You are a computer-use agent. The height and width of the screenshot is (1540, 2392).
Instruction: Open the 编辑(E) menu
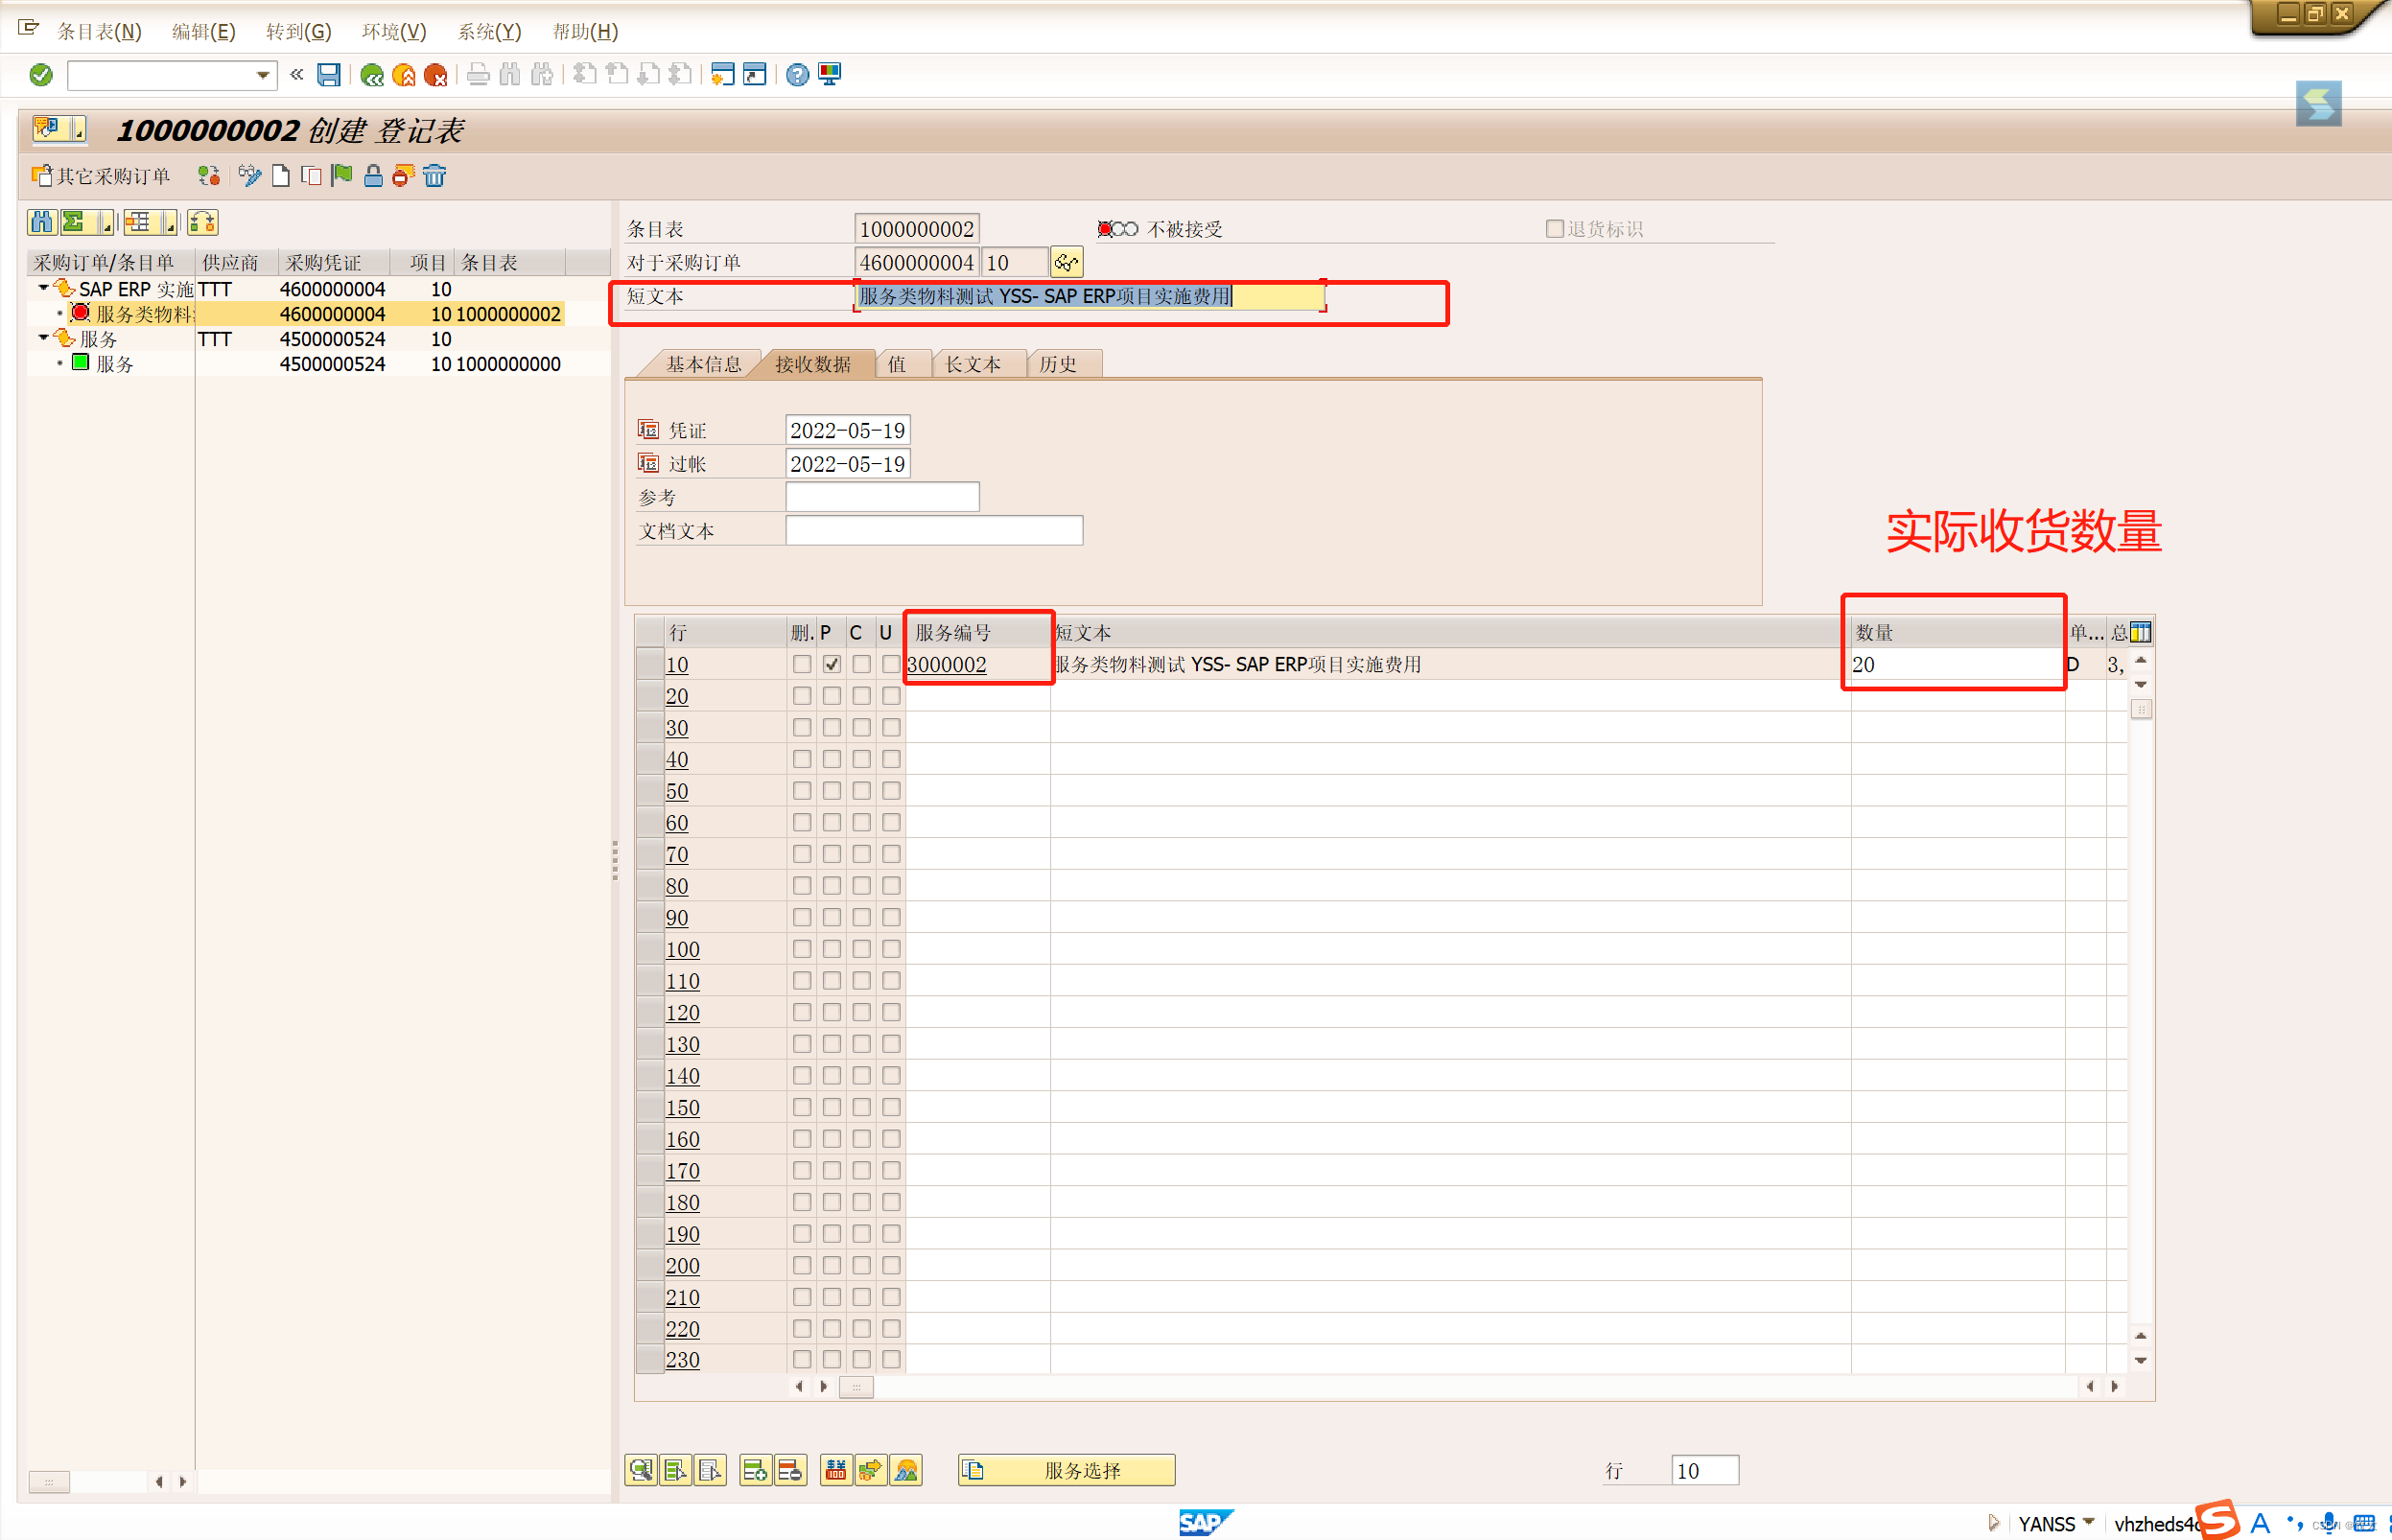coord(203,32)
